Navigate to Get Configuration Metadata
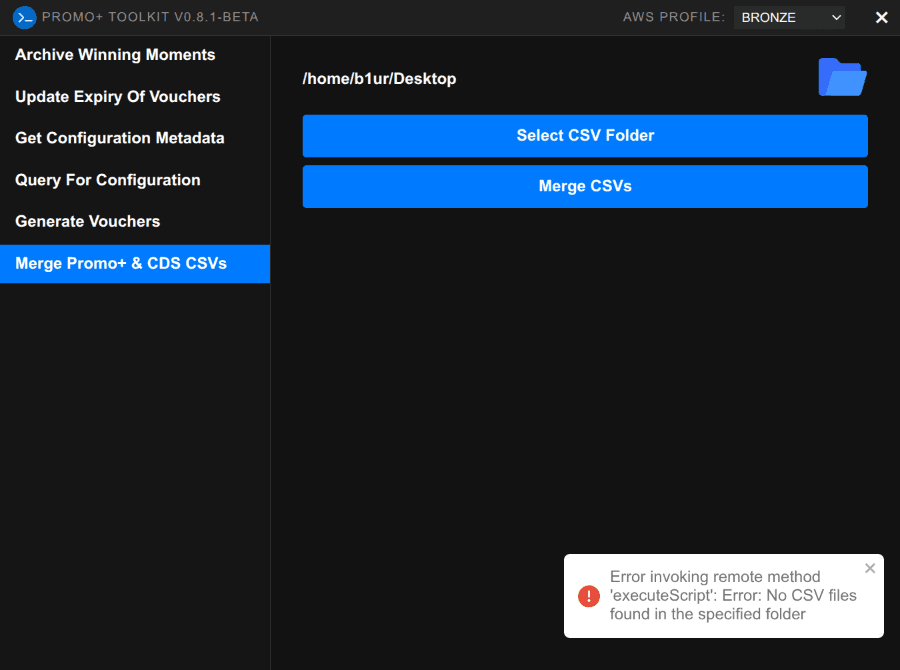Viewport: 900px width, 670px height. (x=119, y=138)
